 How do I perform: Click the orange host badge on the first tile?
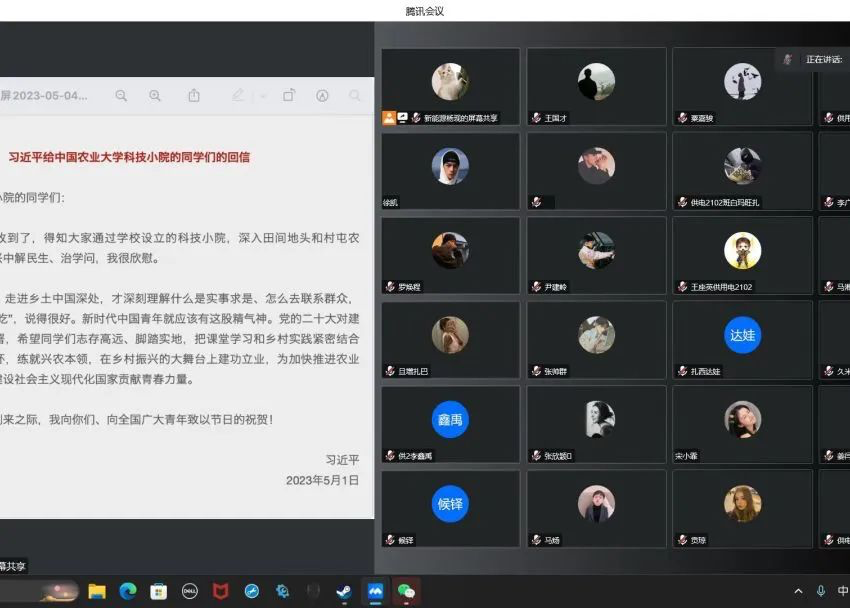389,117
